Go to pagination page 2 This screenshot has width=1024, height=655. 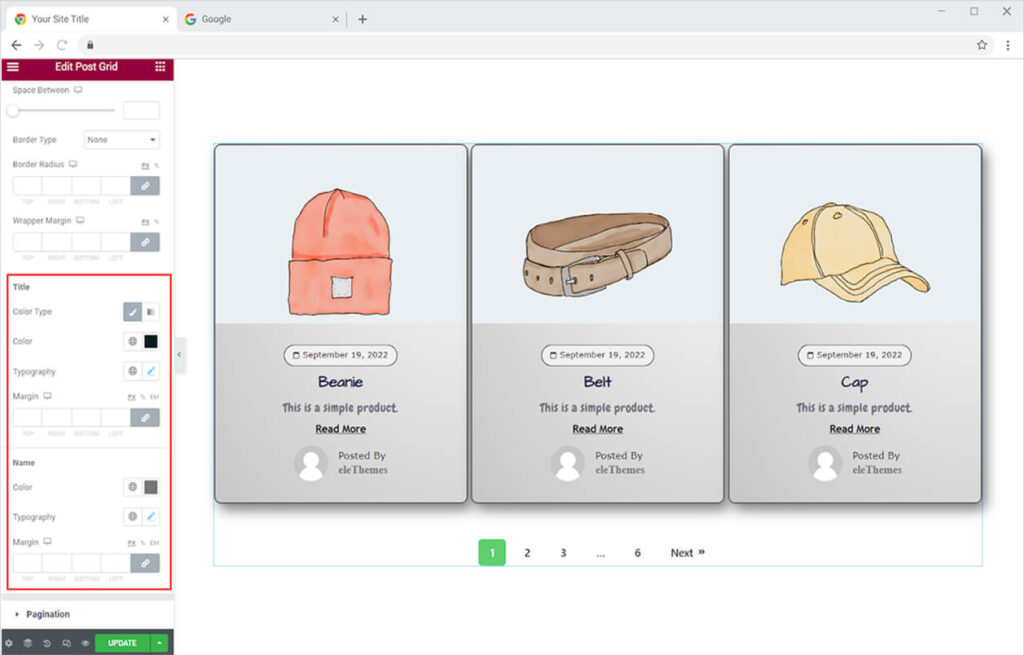[x=527, y=553]
